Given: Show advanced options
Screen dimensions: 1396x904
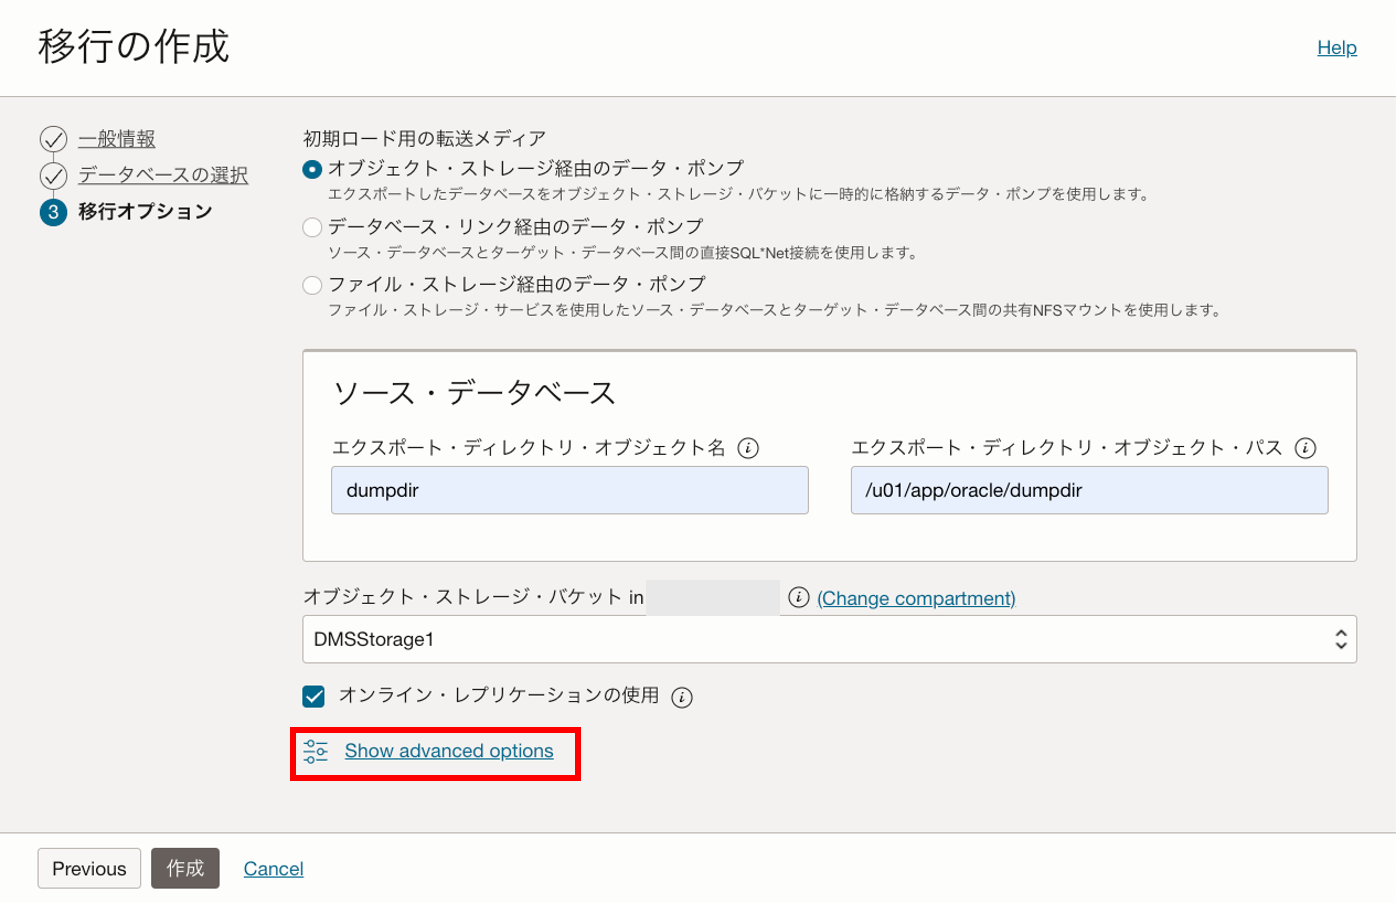Looking at the screenshot, I should tap(448, 750).
